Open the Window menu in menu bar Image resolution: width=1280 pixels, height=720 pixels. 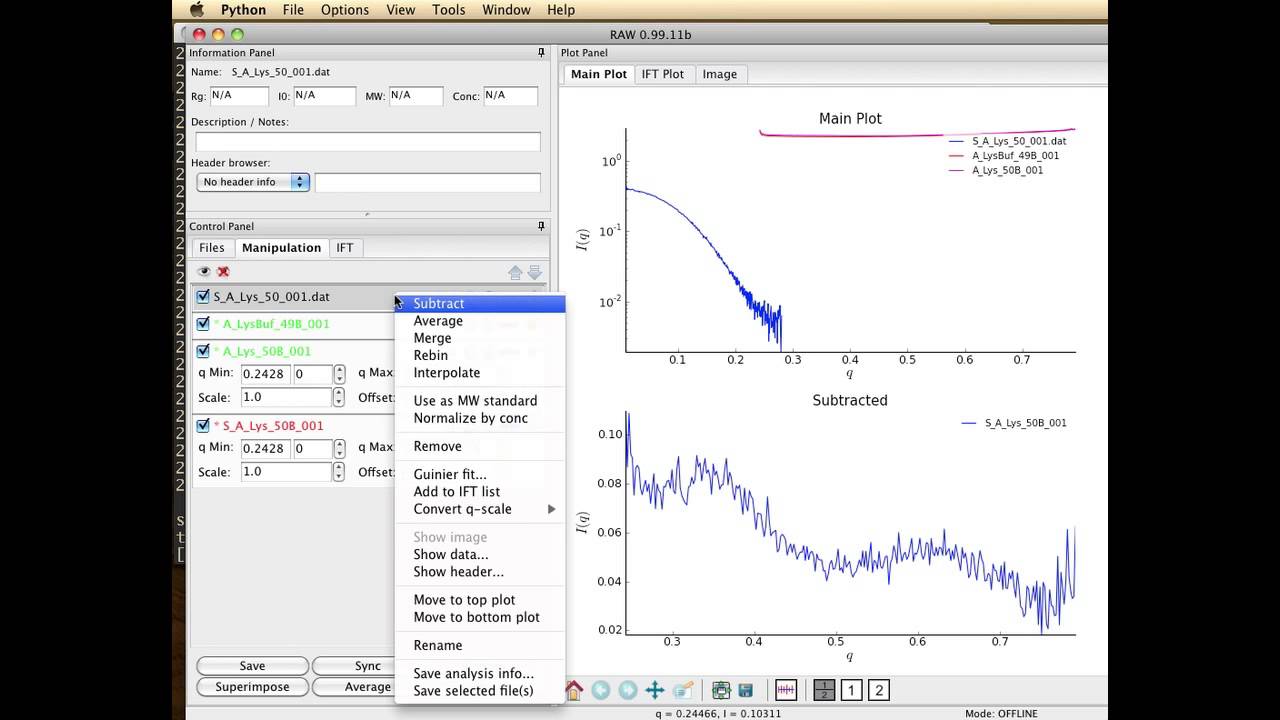click(506, 10)
